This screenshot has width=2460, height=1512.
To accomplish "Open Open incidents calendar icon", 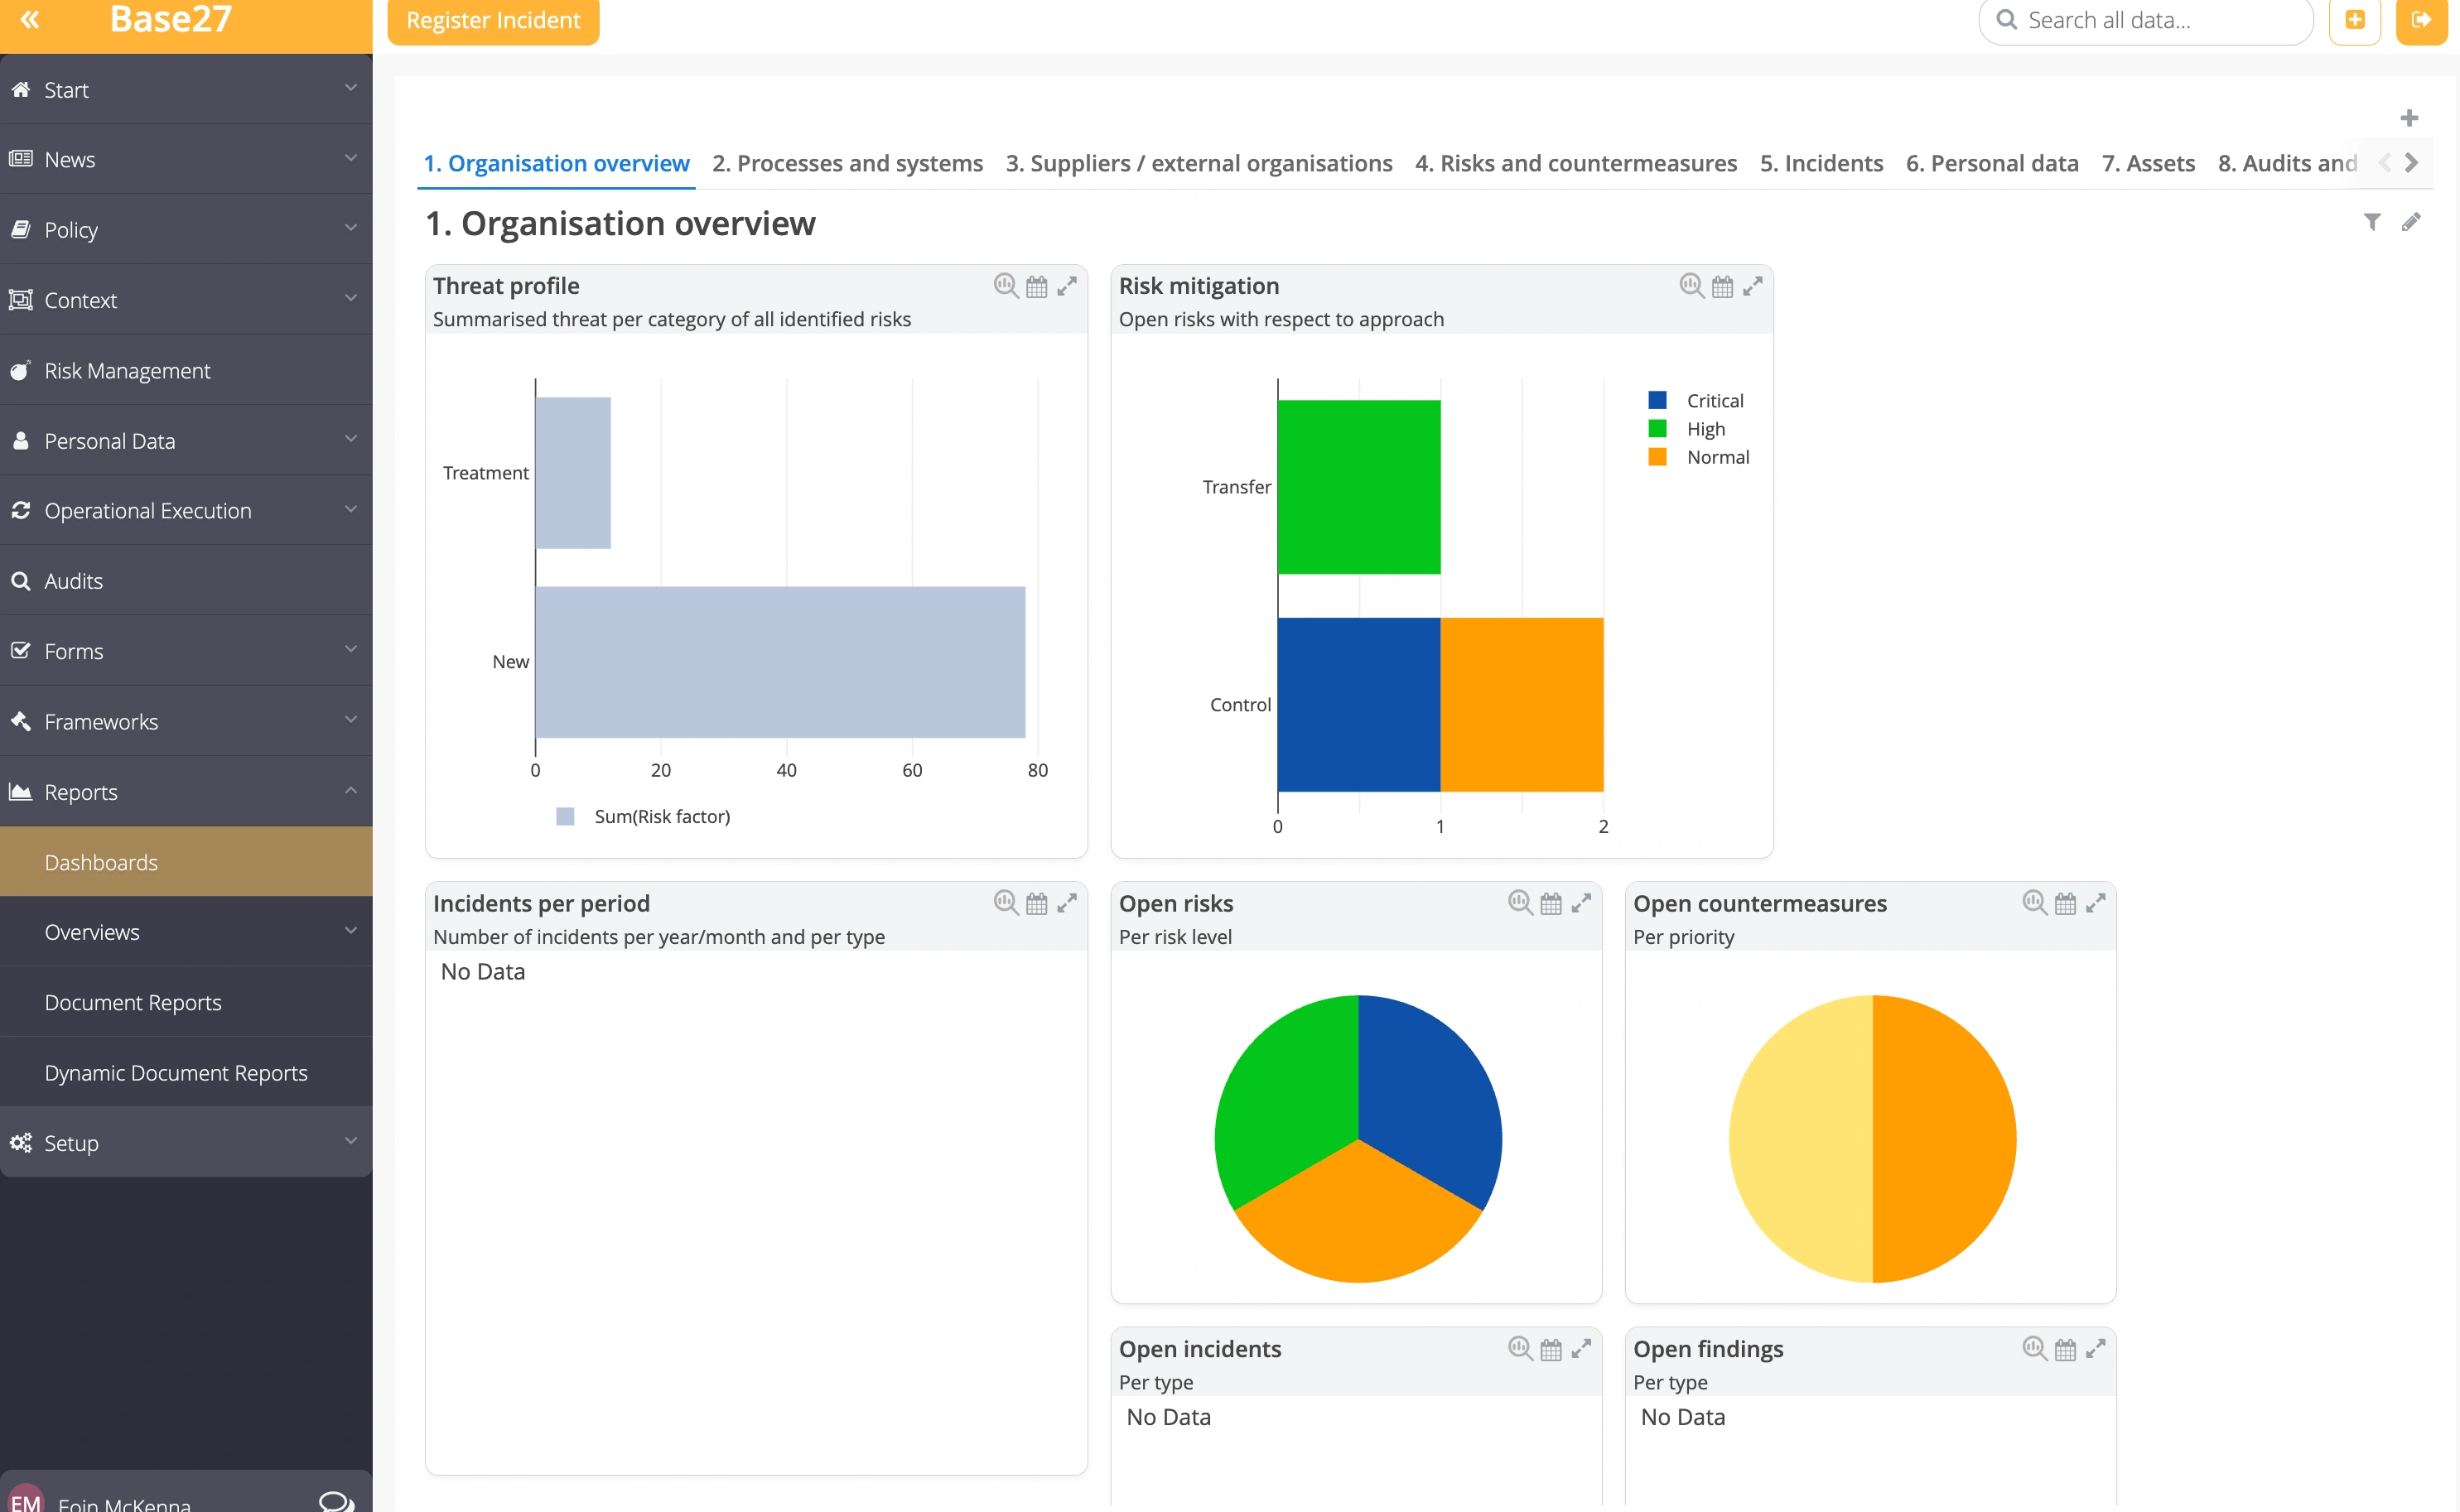I will [x=1551, y=1349].
